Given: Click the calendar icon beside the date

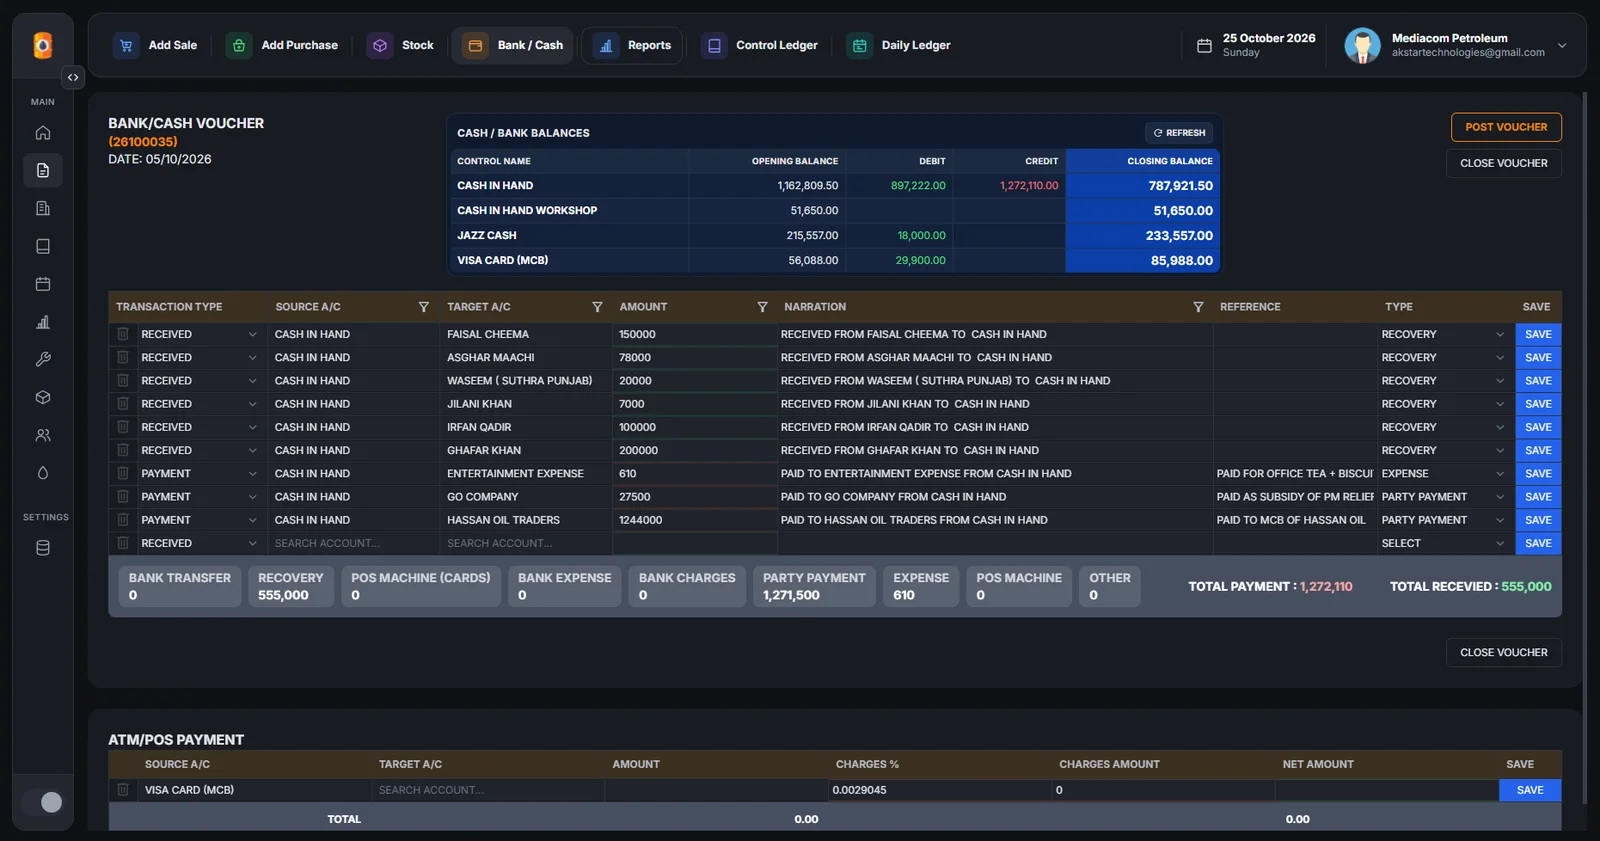Looking at the screenshot, I should pyautogui.click(x=1204, y=45).
